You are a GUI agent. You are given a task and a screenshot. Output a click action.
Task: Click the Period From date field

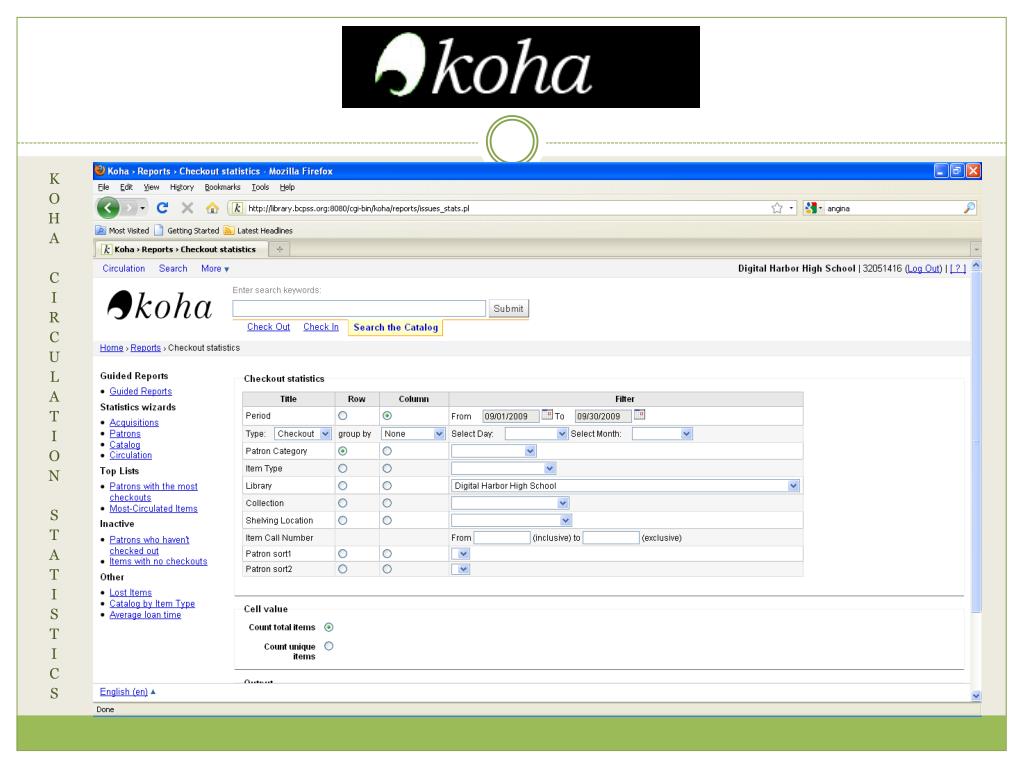(510, 416)
